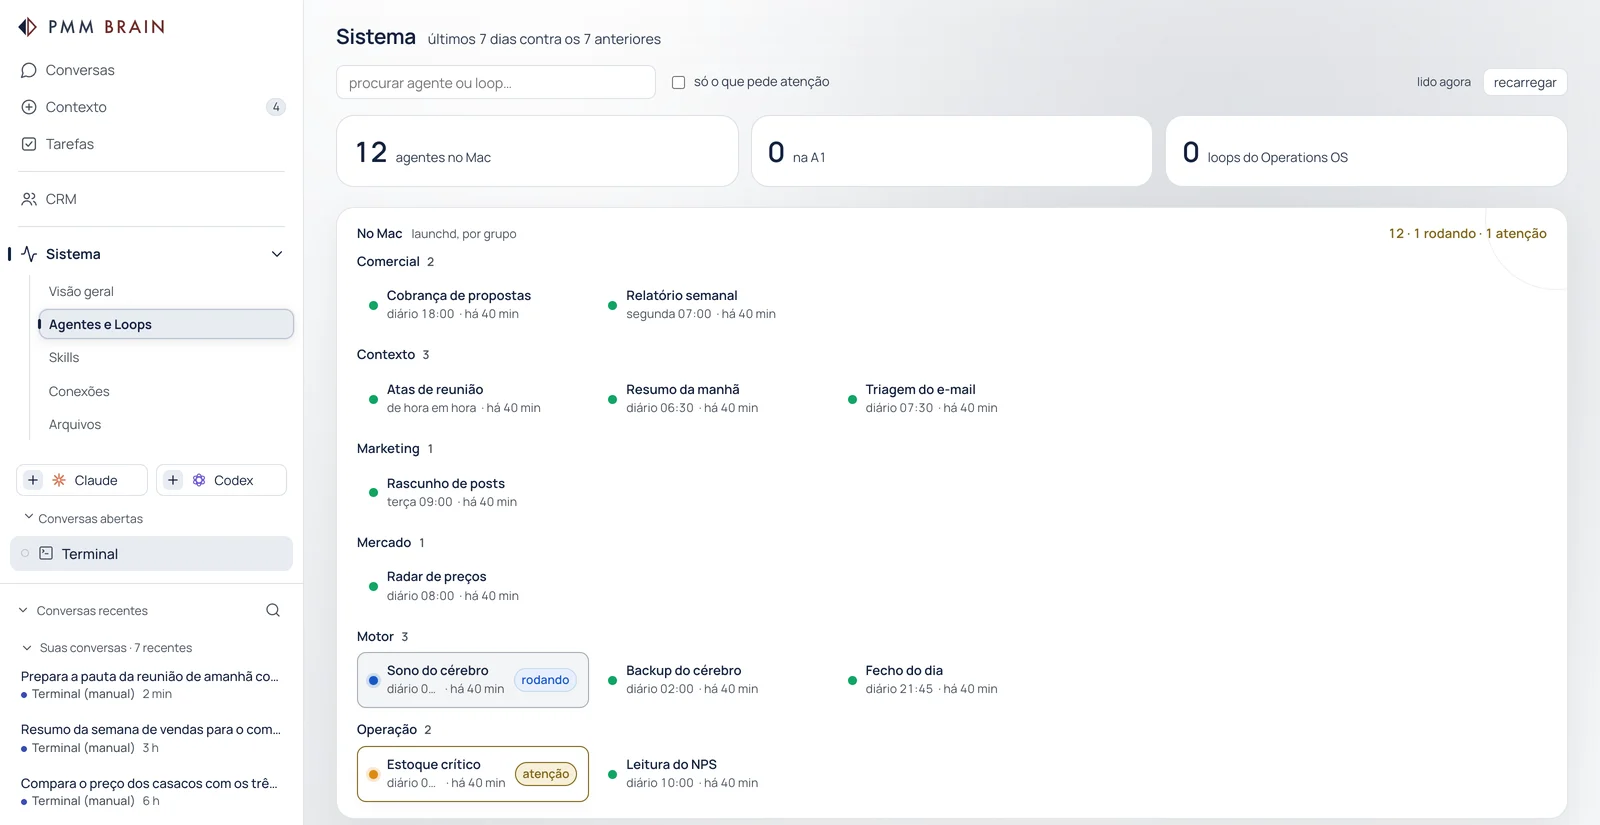Screen dimensions: 1600x825
Task: Start a new Claude conversation
Action: (x=82, y=480)
